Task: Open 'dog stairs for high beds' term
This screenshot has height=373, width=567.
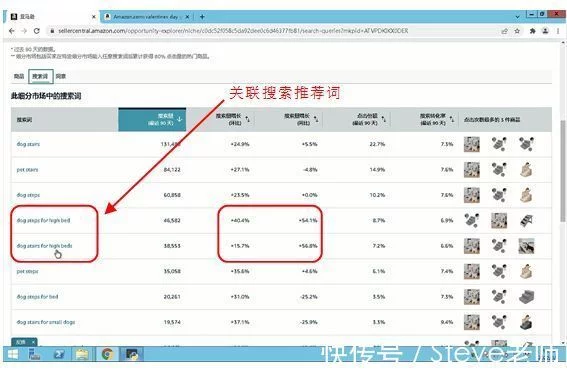Action: [x=44, y=246]
